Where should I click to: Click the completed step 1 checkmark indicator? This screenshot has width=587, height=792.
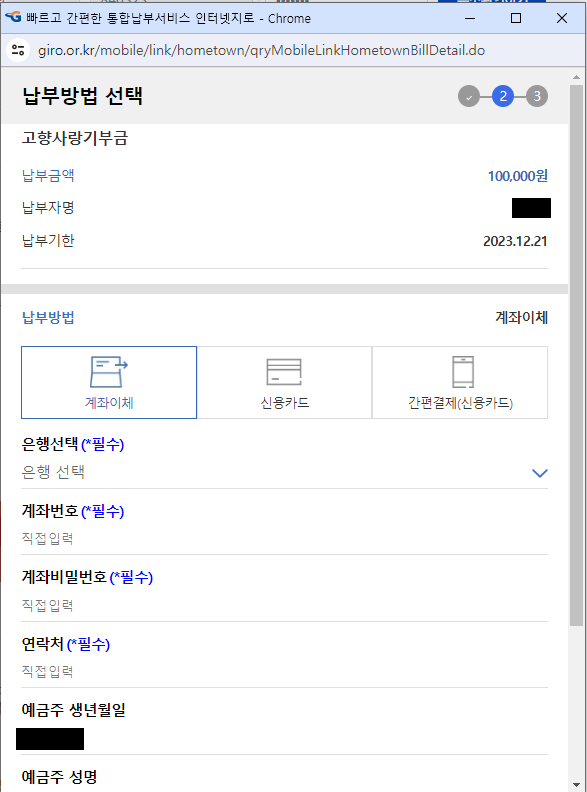tap(469, 96)
